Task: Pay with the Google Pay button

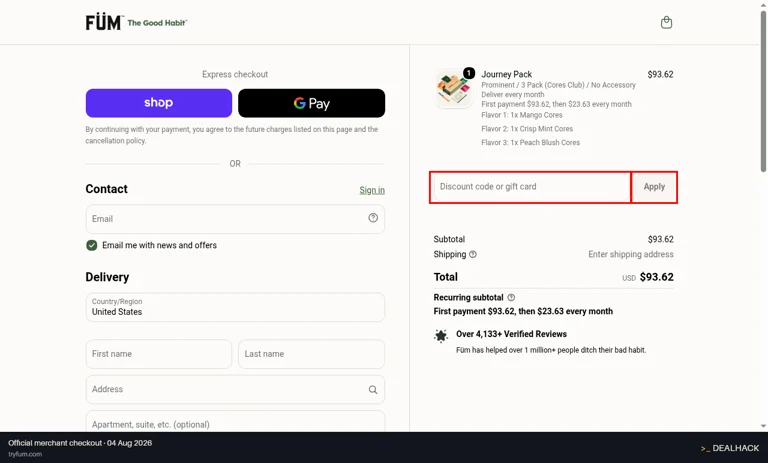Action: pos(312,103)
